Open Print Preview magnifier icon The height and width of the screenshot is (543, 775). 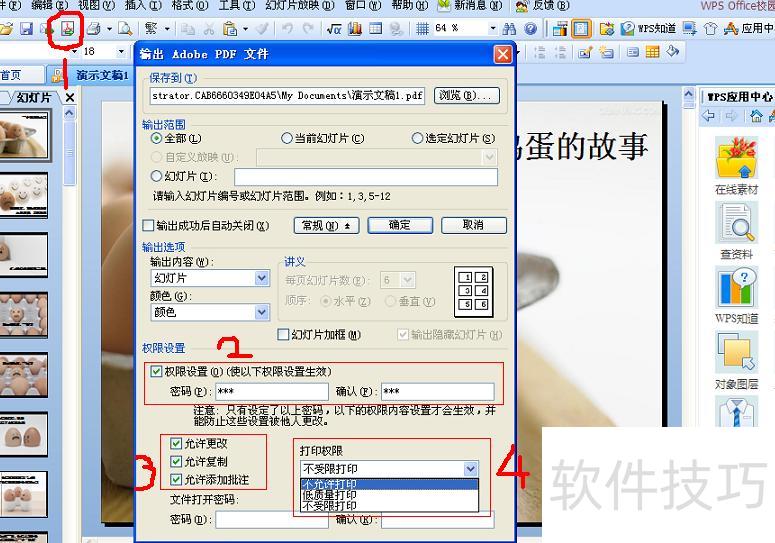125,29
